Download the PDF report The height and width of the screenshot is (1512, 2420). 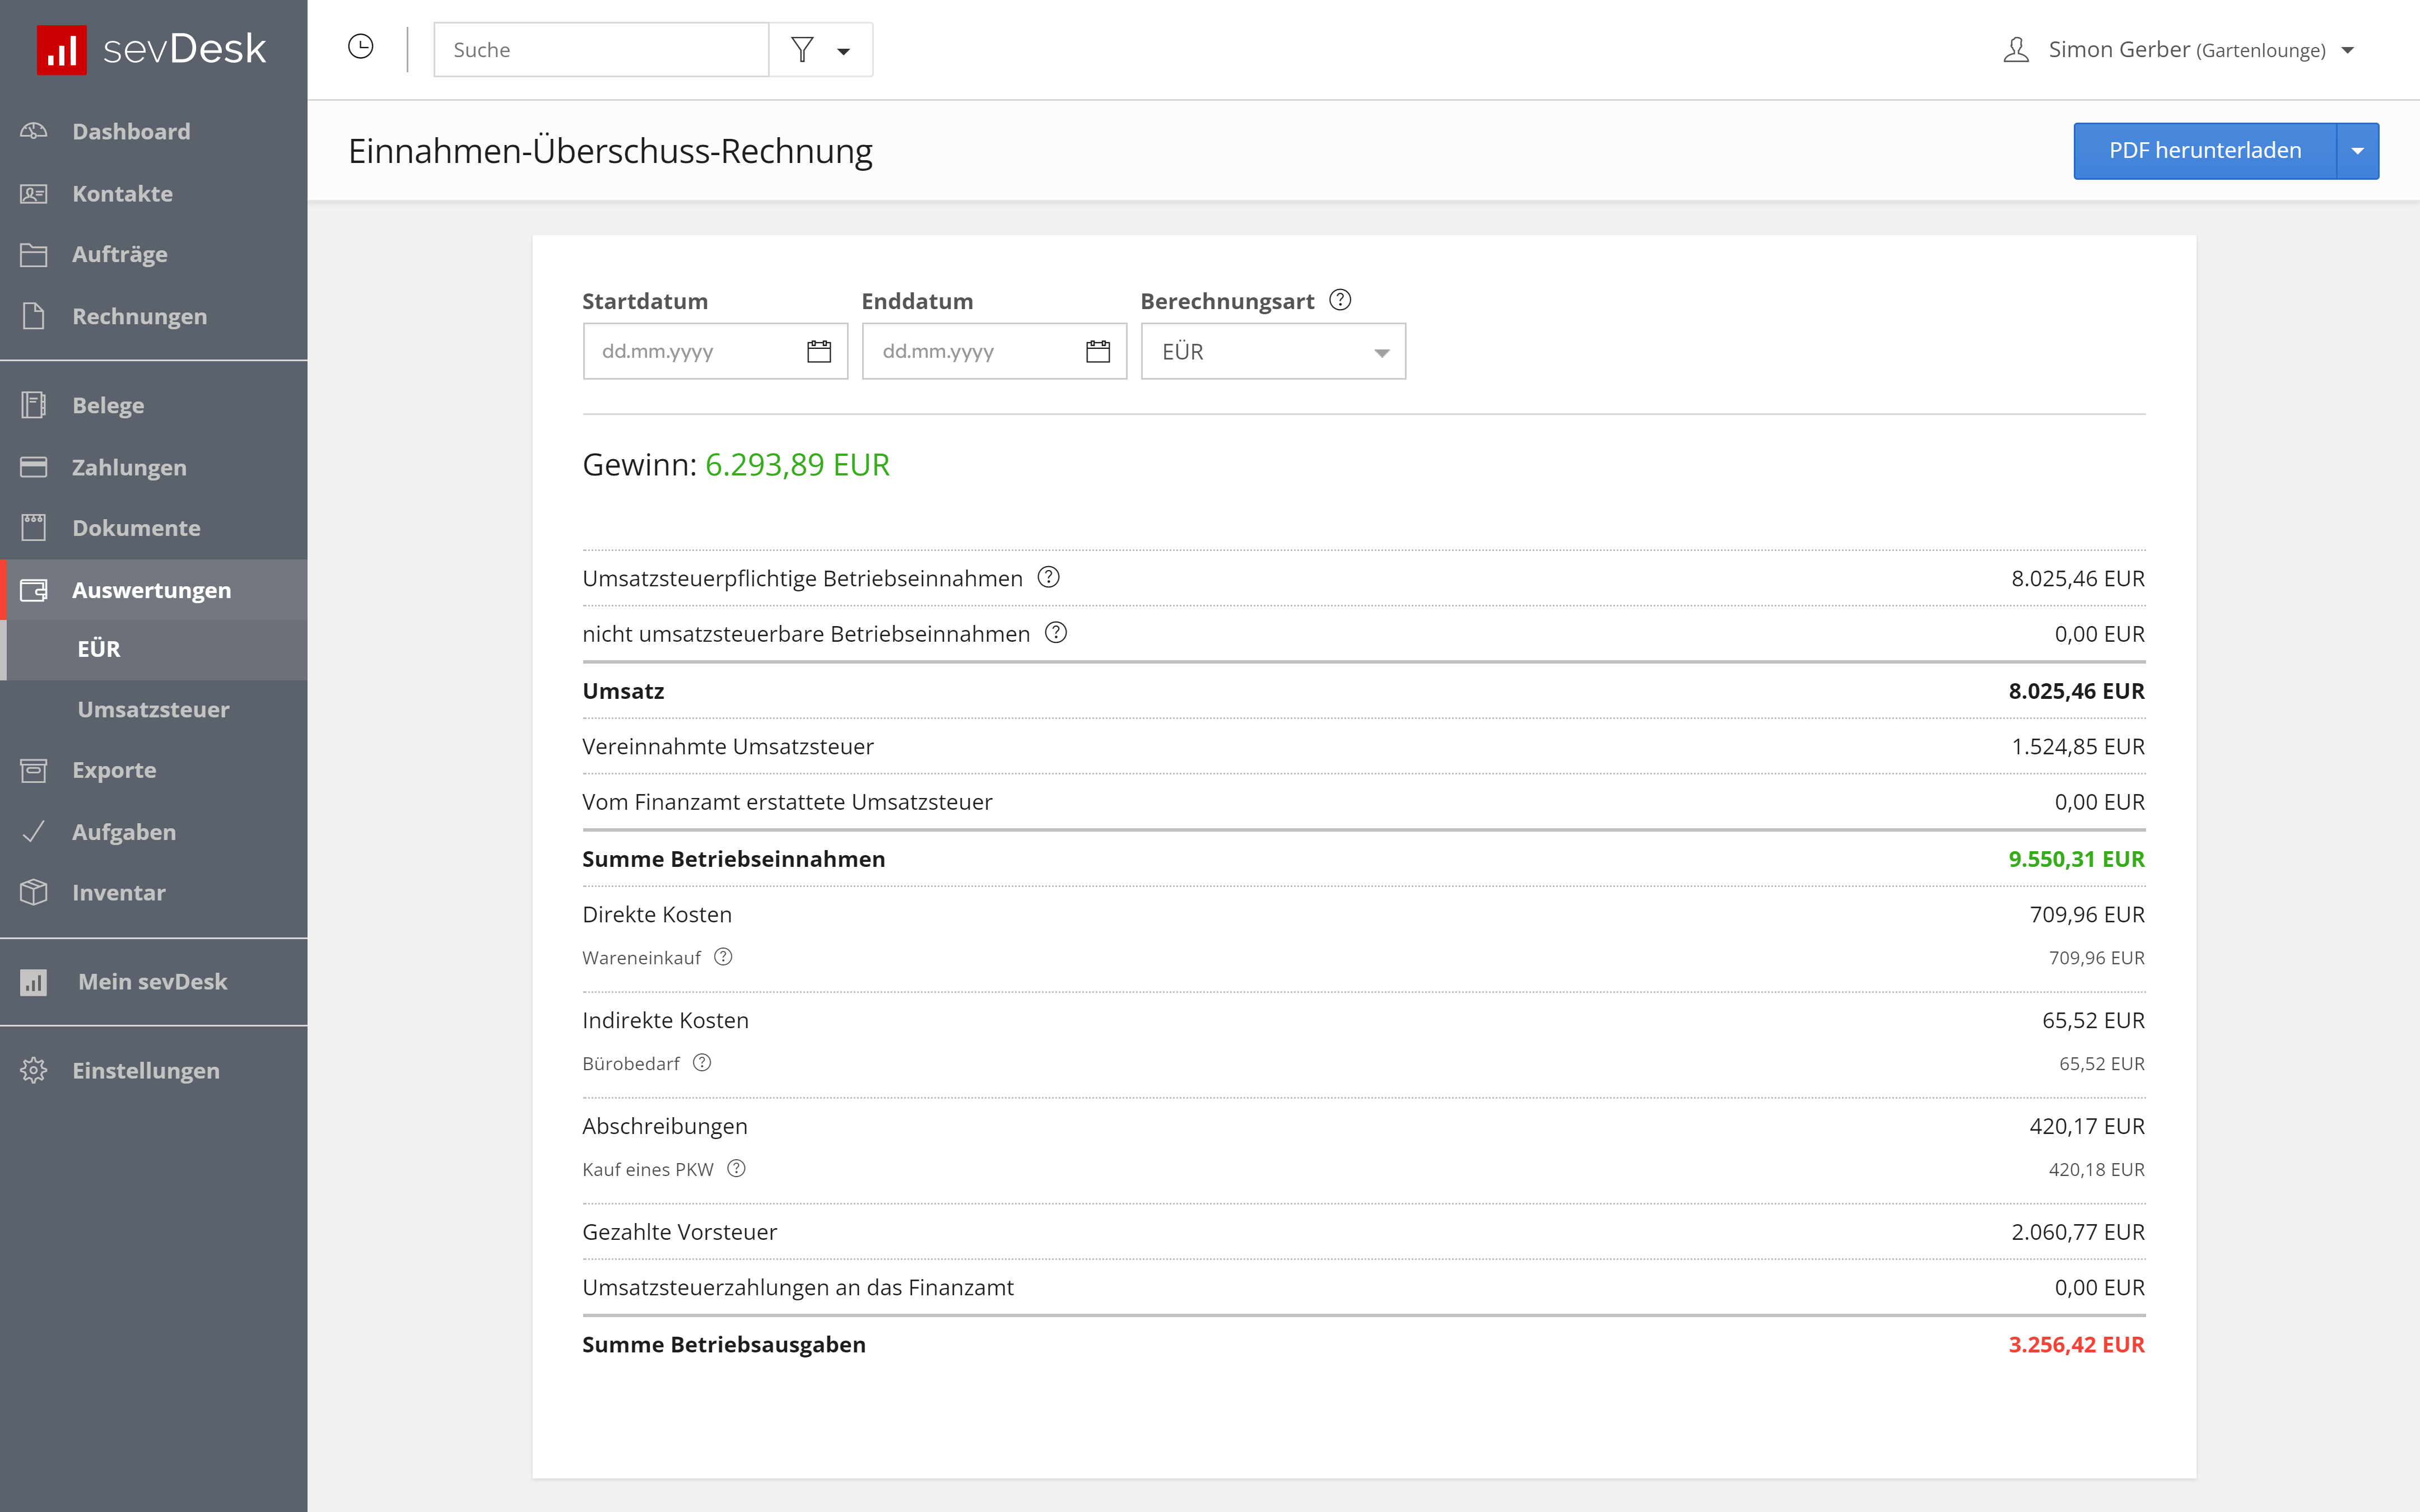tap(2204, 151)
